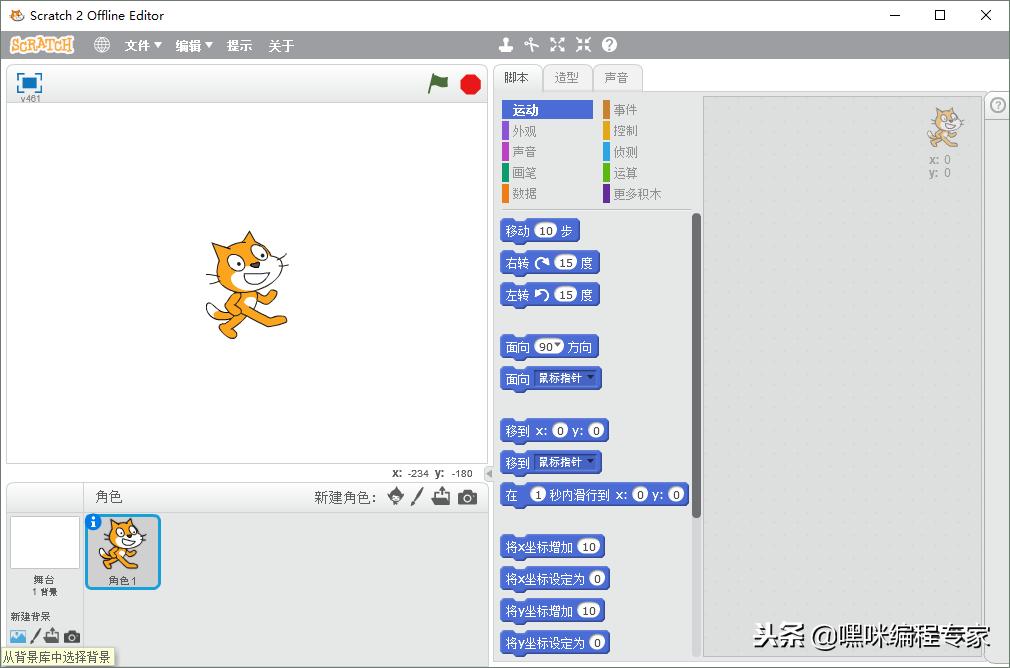Open the language globe menu

(101, 45)
